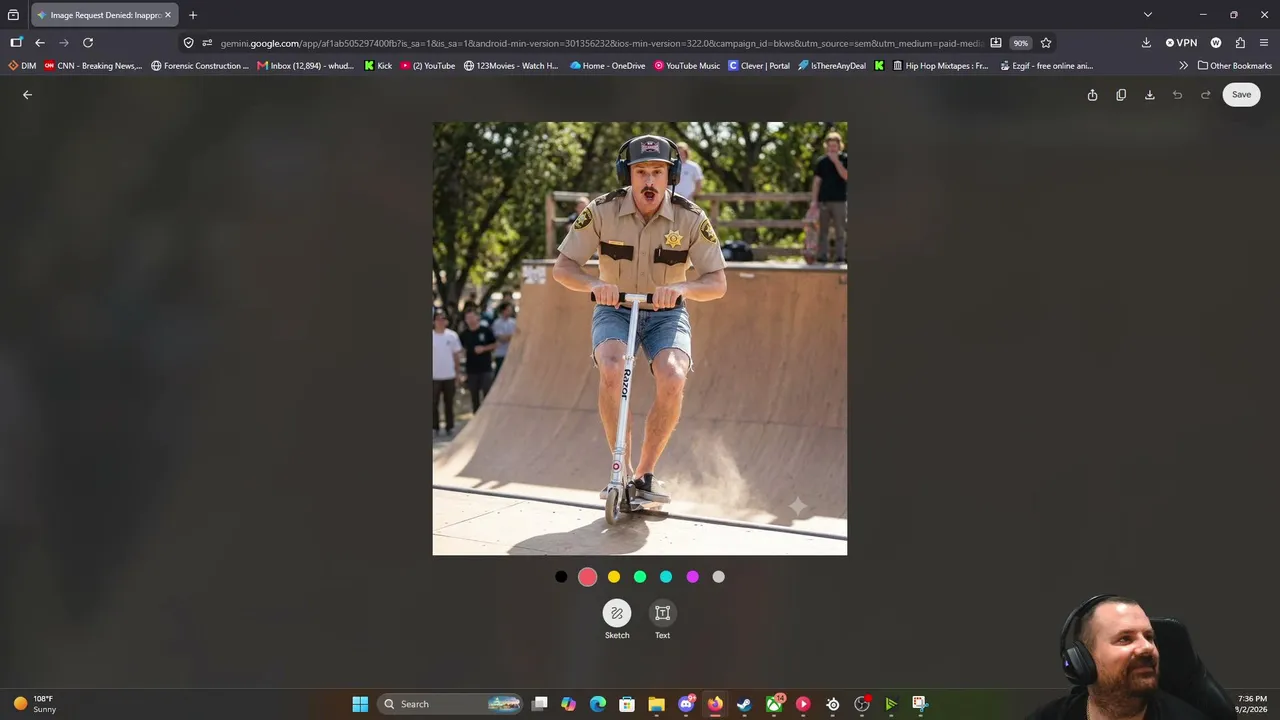This screenshot has width=1280, height=720.
Task: Open the Other Bookmarks folder
Action: click(1235, 66)
